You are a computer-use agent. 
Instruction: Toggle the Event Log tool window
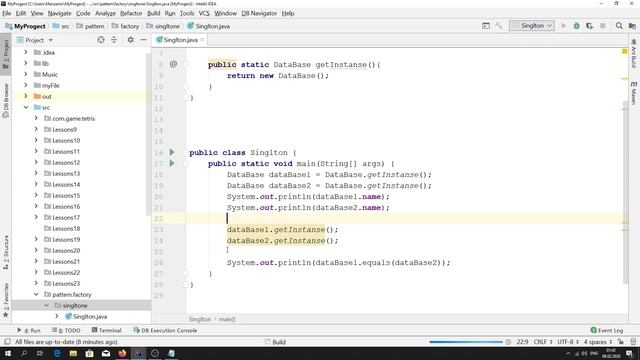[x=607, y=330]
